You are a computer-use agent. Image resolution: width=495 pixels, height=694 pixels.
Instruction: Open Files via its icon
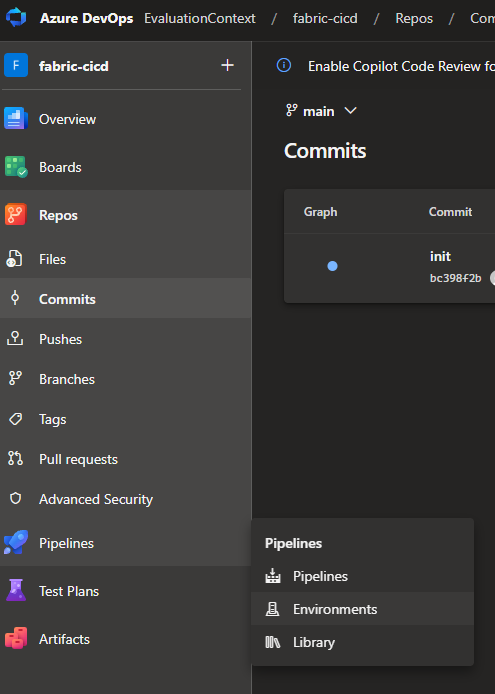coord(15,259)
